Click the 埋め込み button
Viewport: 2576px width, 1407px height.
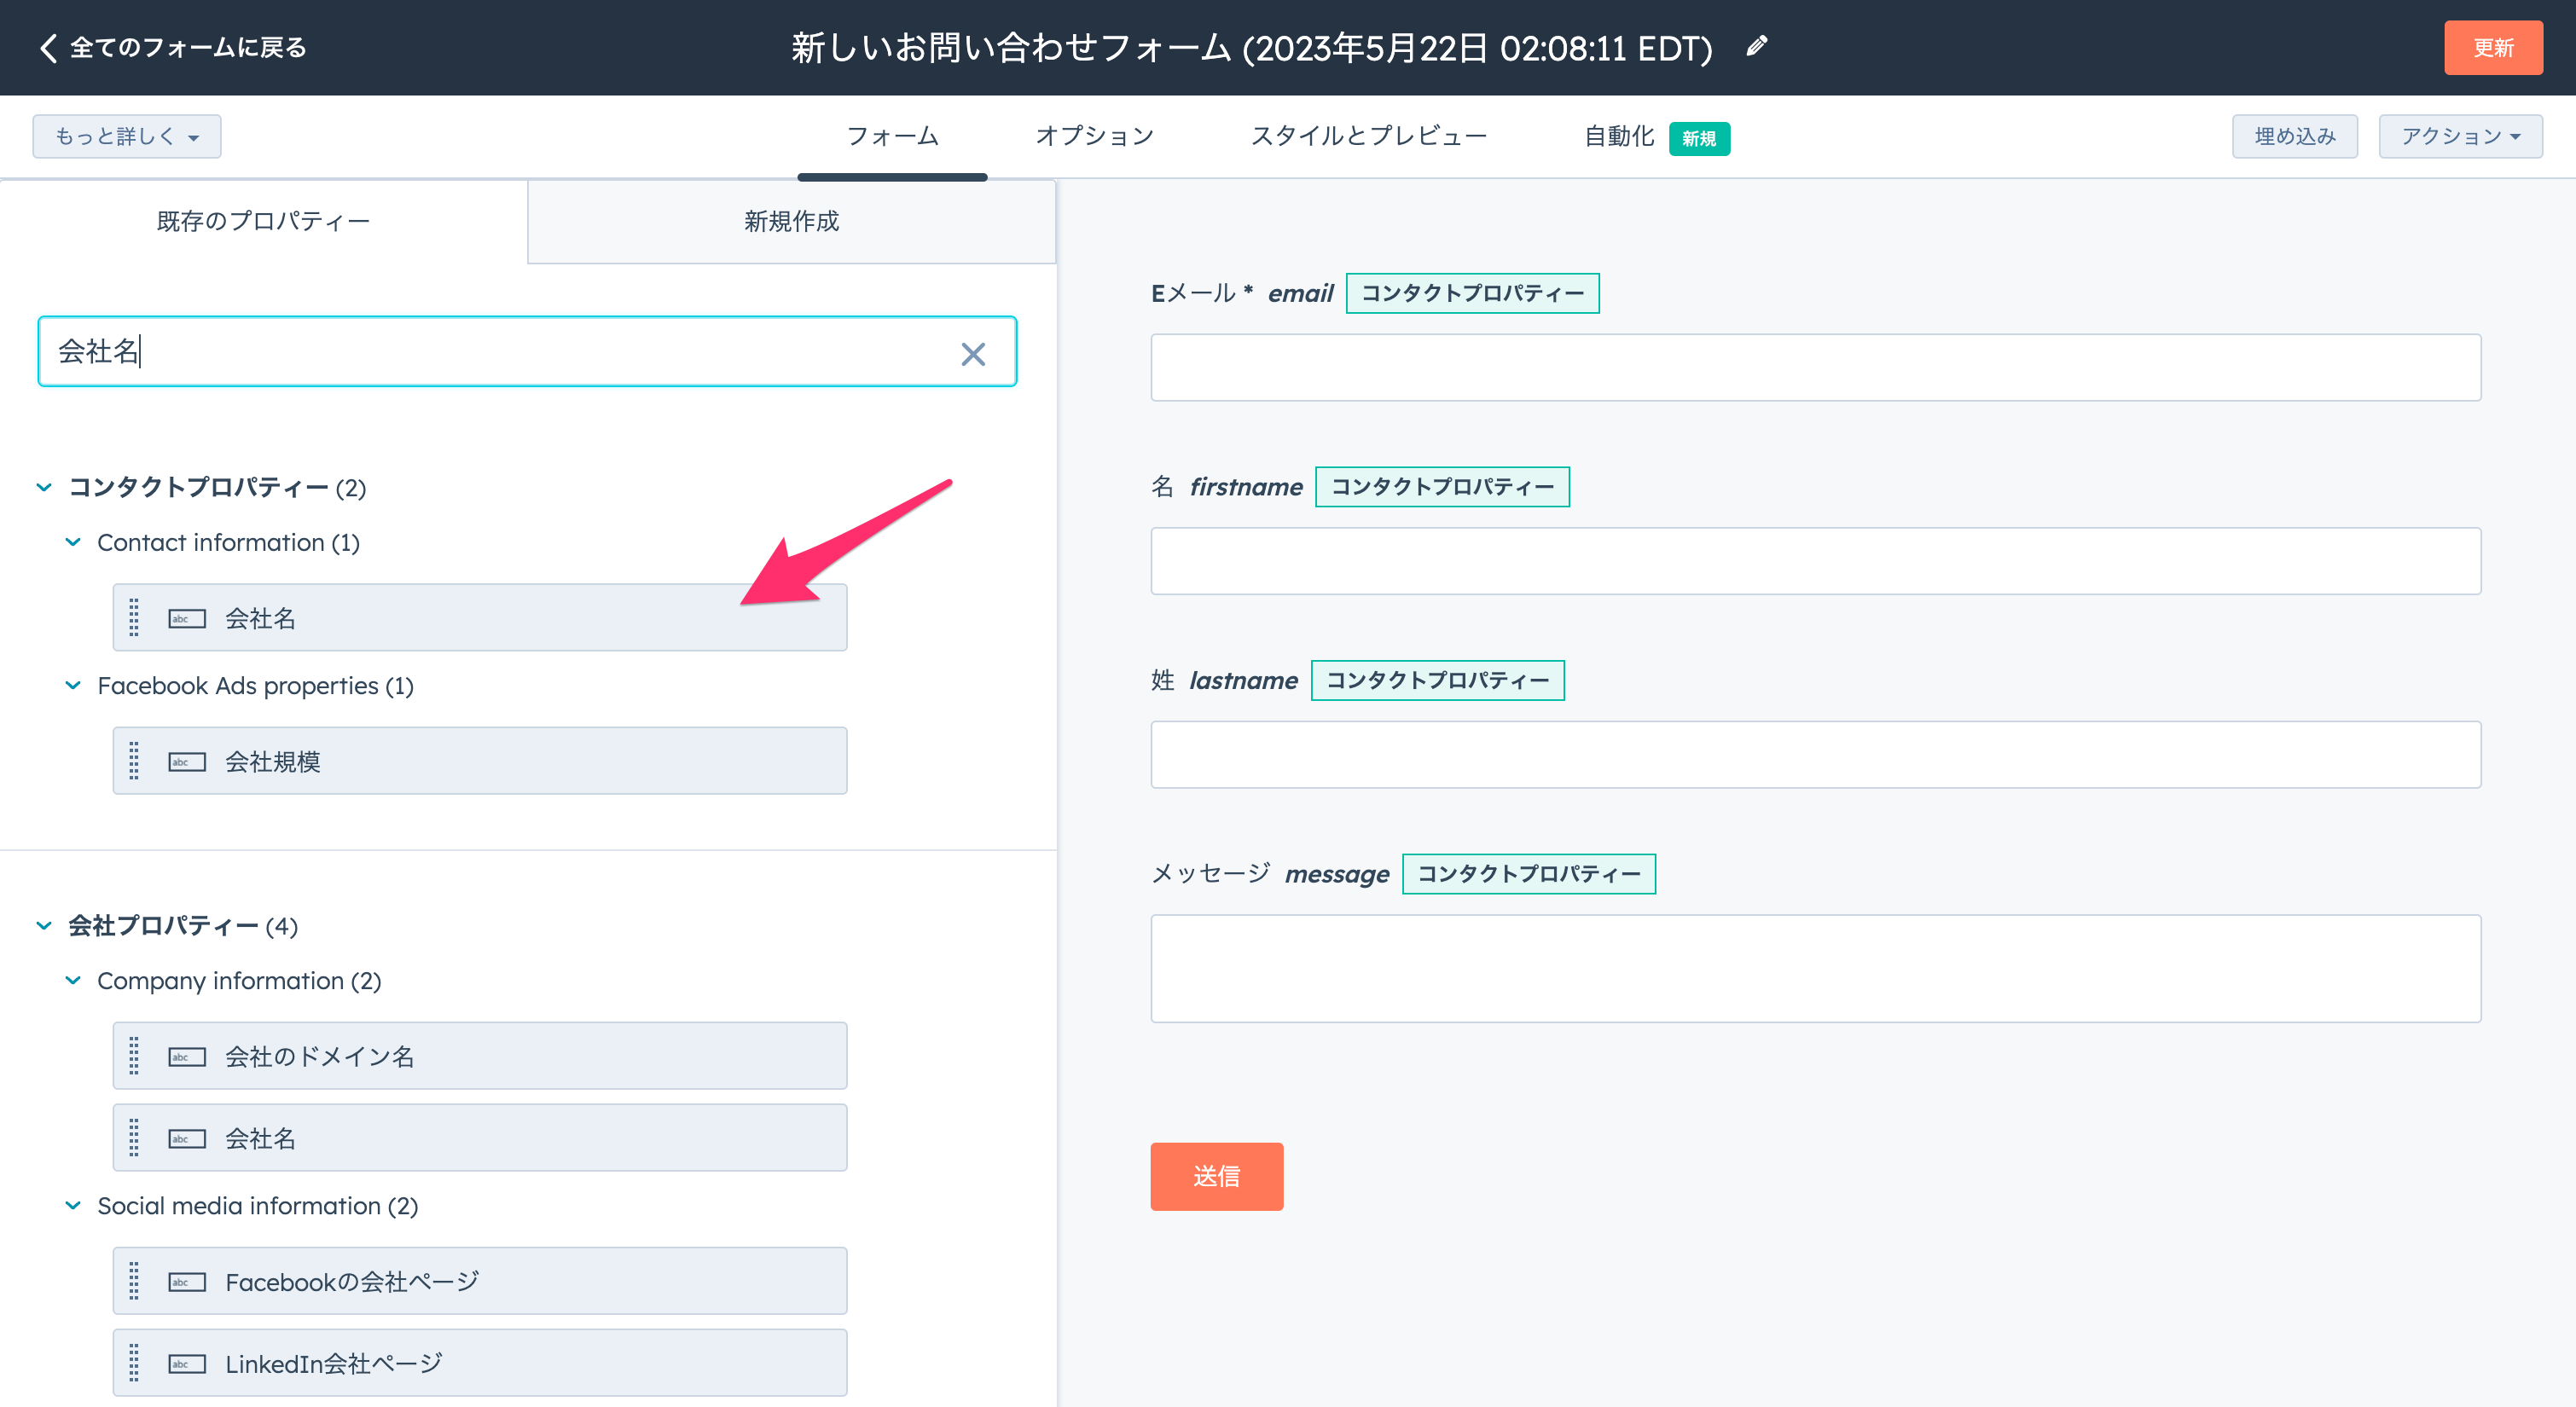[2294, 136]
